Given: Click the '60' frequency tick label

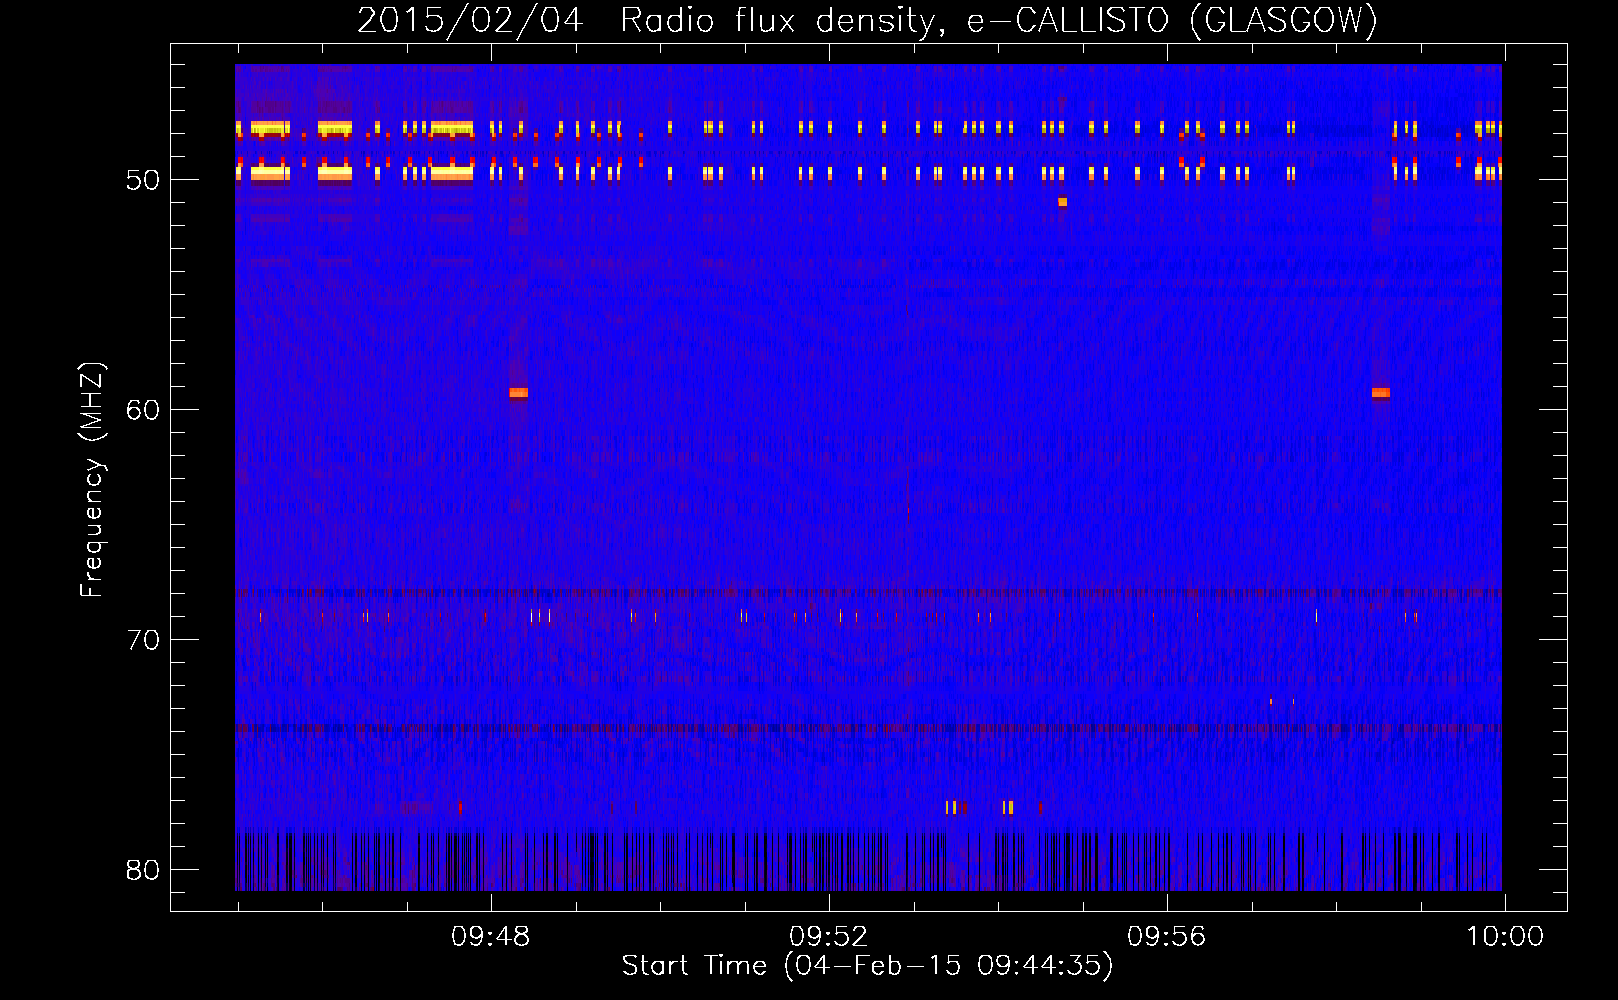Looking at the screenshot, I should click(143, 410).
